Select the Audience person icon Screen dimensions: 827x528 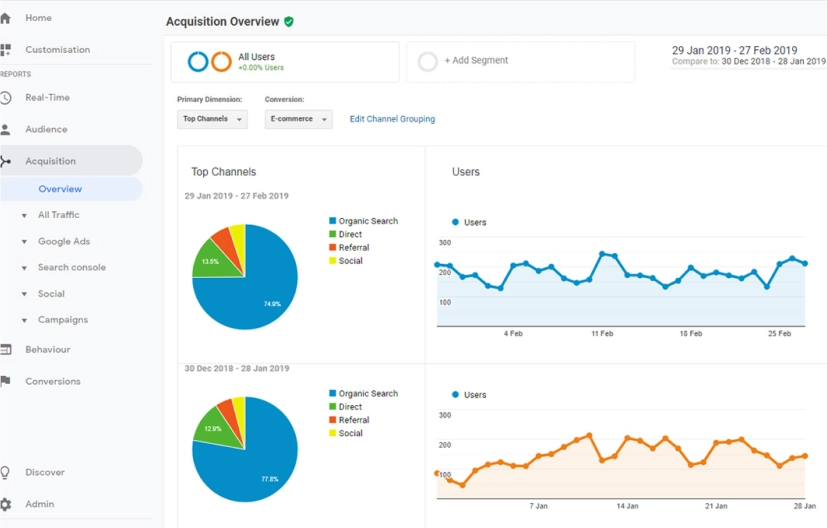(5, 130)
